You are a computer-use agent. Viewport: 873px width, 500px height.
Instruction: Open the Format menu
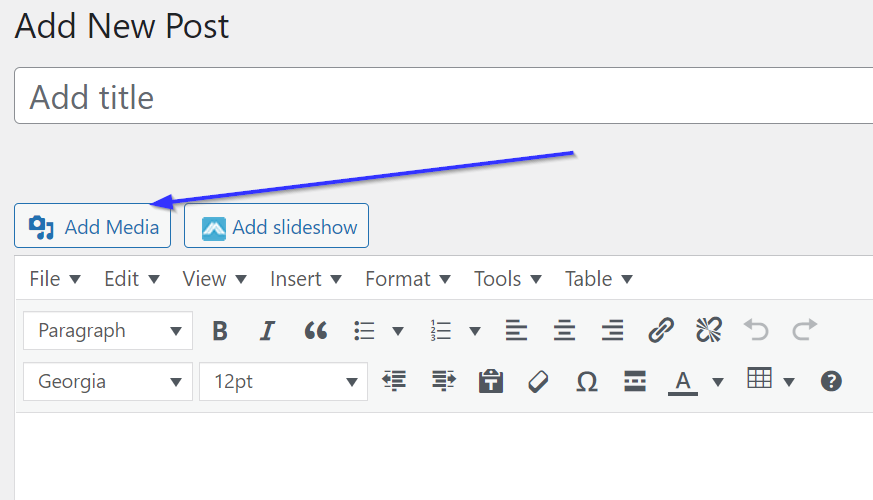[x=407, y=279]
